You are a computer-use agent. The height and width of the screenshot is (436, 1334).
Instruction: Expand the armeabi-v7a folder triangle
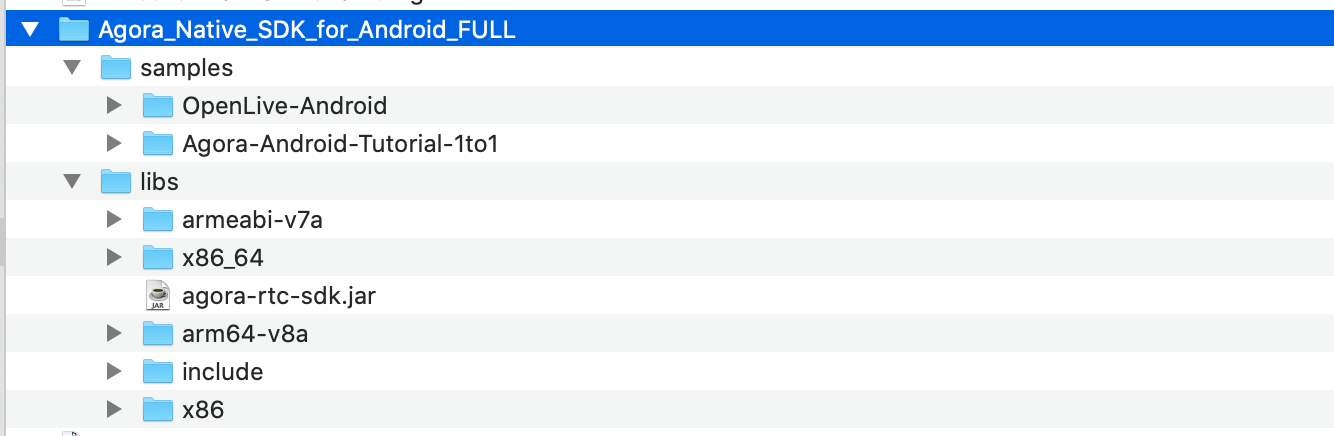(113, 219)
